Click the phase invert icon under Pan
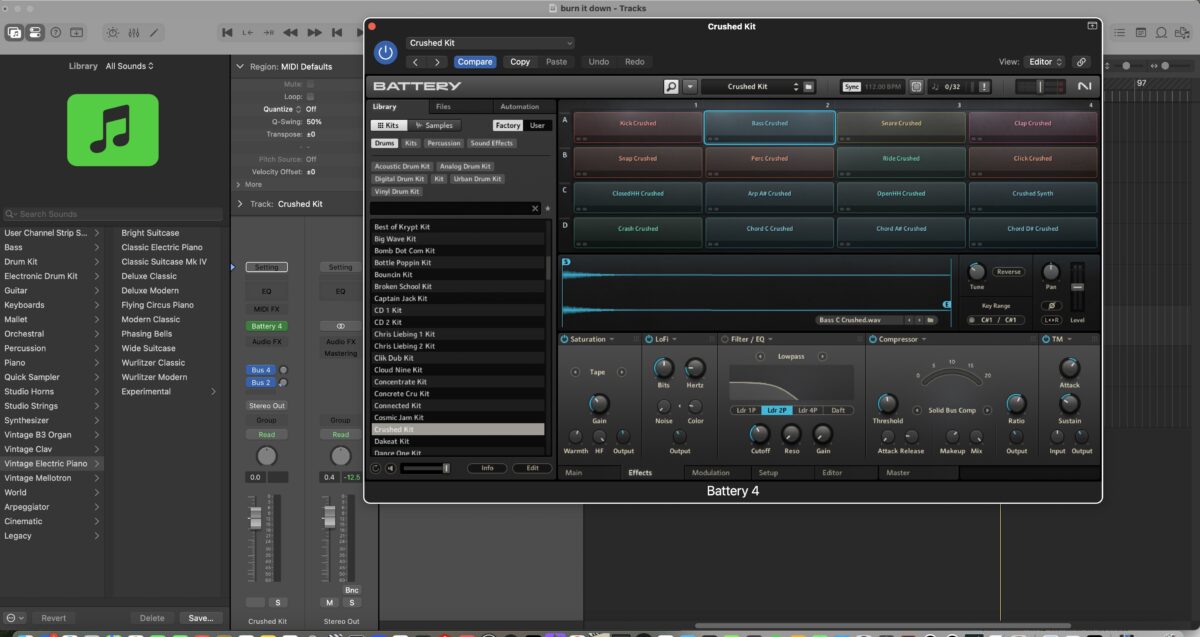Image resolution: width=1200 pixels, height=637 pixels. pyautogui.click(x=1050, y=306)
